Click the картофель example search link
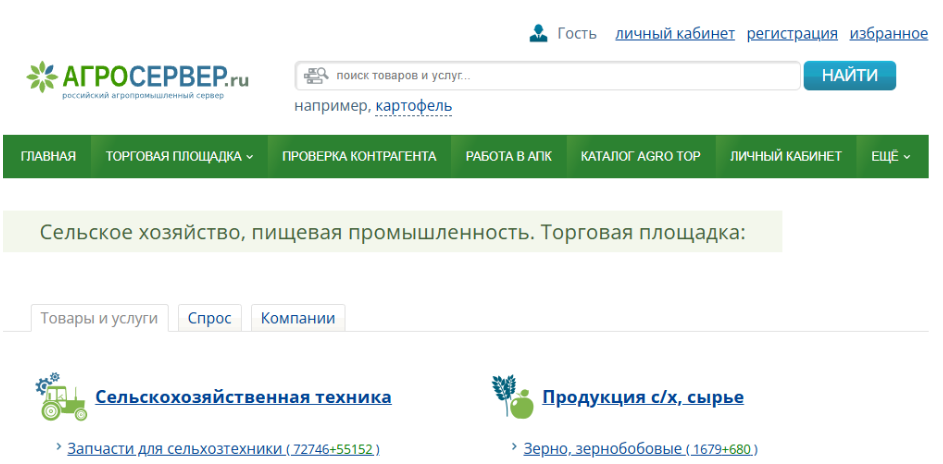This screenshot has height=464, width=943. [x=413, y=106]
